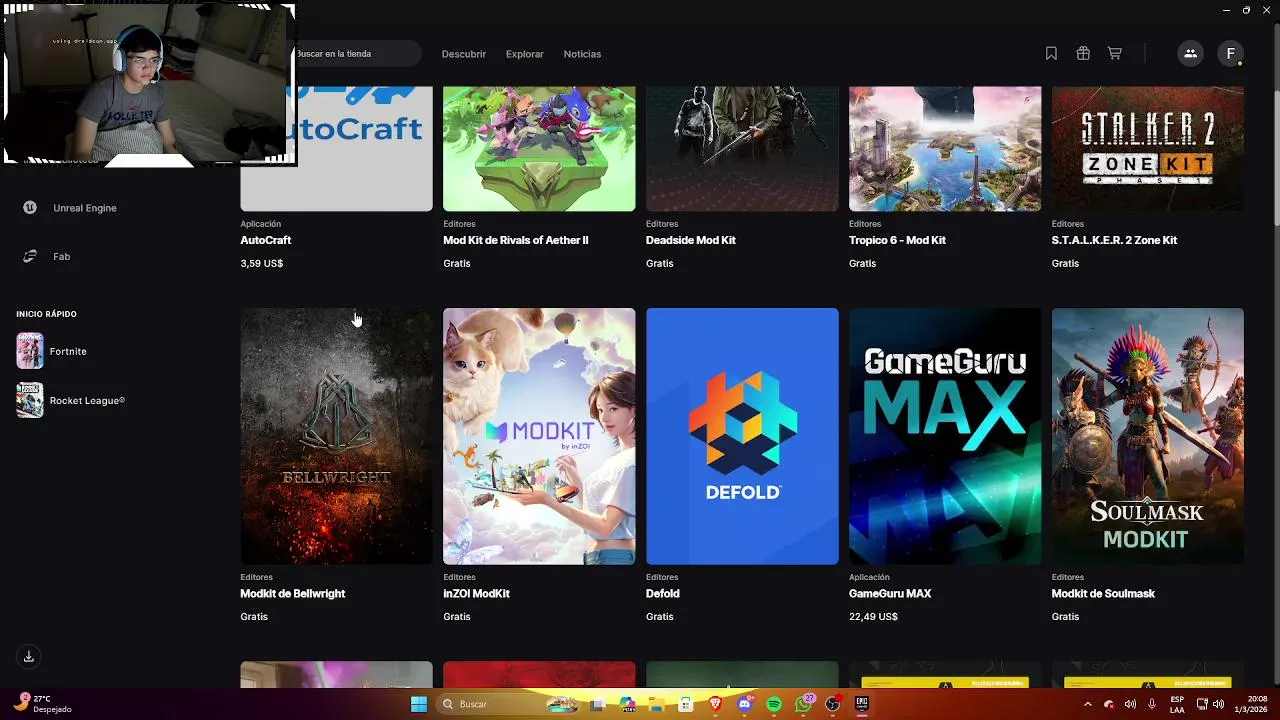
Task: Open the downloads arrow in the sidebar
Action: pyautogui.click(x=29, y=657)
